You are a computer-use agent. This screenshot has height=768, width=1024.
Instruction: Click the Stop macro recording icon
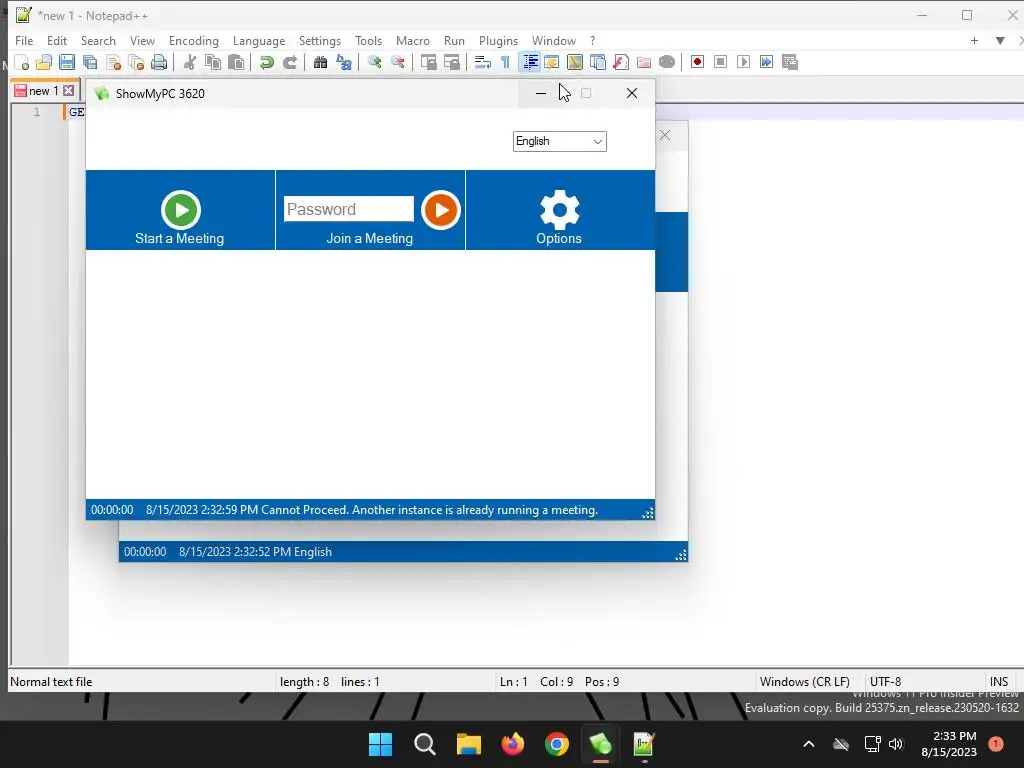(x=720, y=62)
